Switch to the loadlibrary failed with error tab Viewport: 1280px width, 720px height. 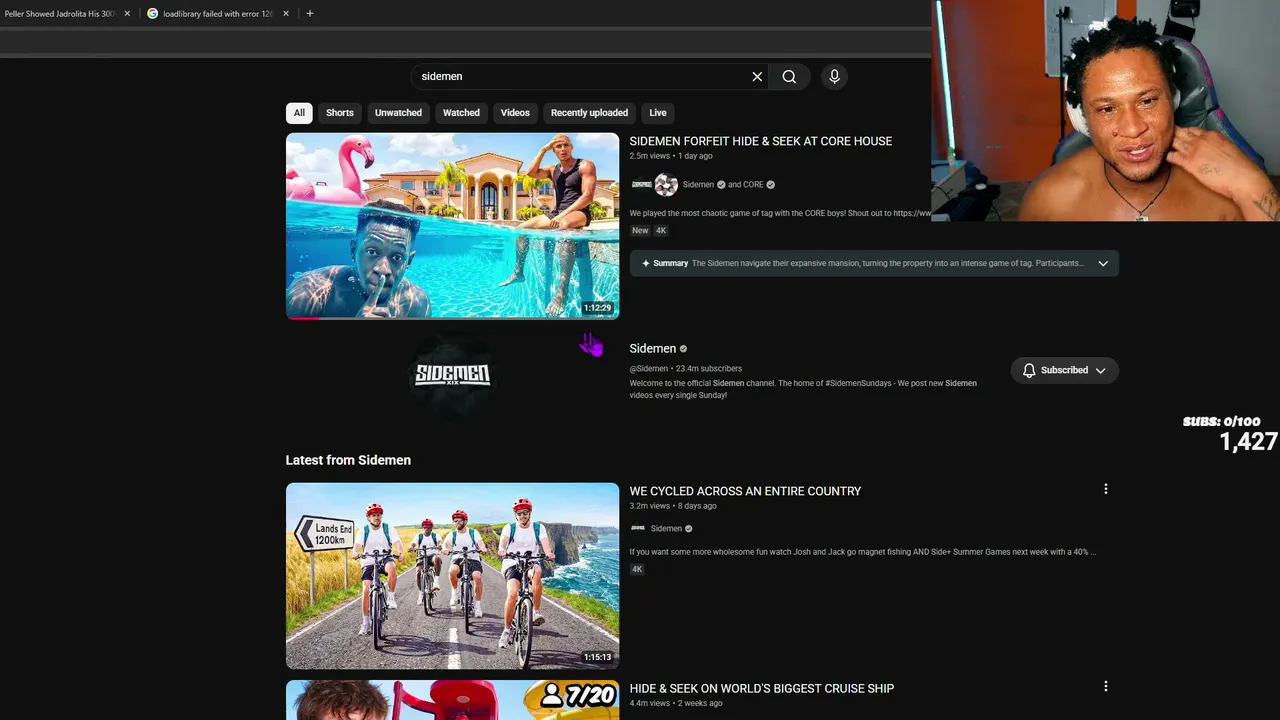[218, 14]
